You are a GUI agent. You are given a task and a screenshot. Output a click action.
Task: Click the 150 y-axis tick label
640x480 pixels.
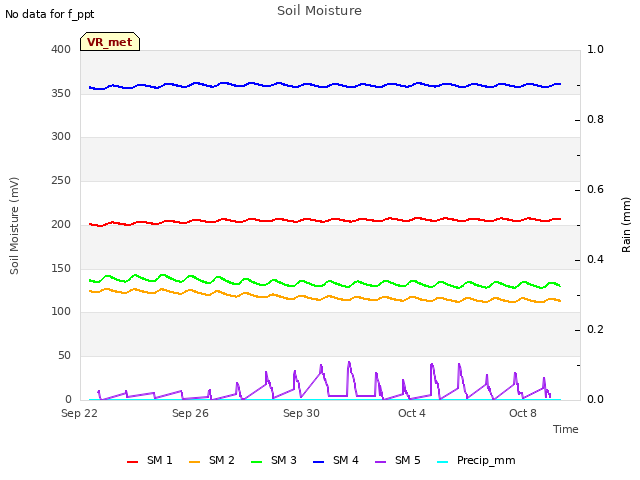click(x=61, y=268)
